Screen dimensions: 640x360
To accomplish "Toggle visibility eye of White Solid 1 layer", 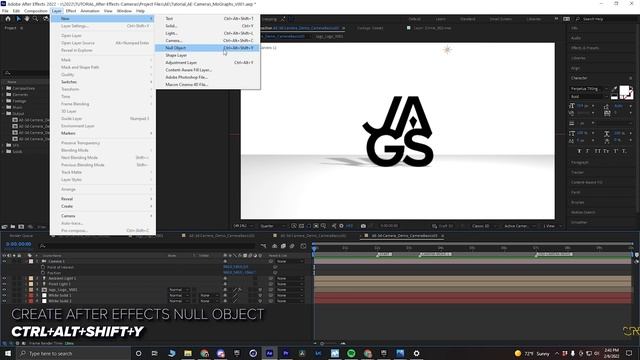I will tap(4, 296).
